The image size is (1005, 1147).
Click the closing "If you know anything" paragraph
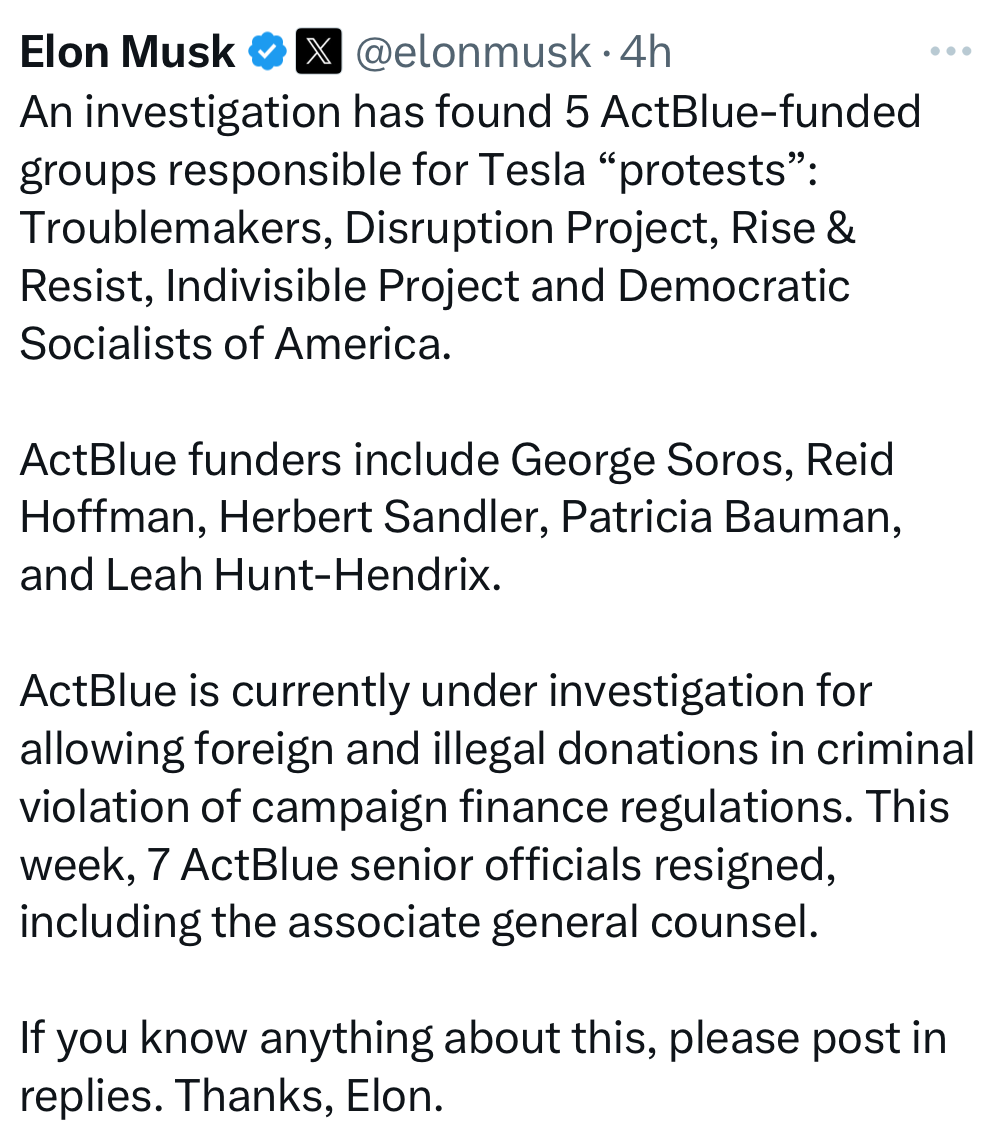point(480,1066)
